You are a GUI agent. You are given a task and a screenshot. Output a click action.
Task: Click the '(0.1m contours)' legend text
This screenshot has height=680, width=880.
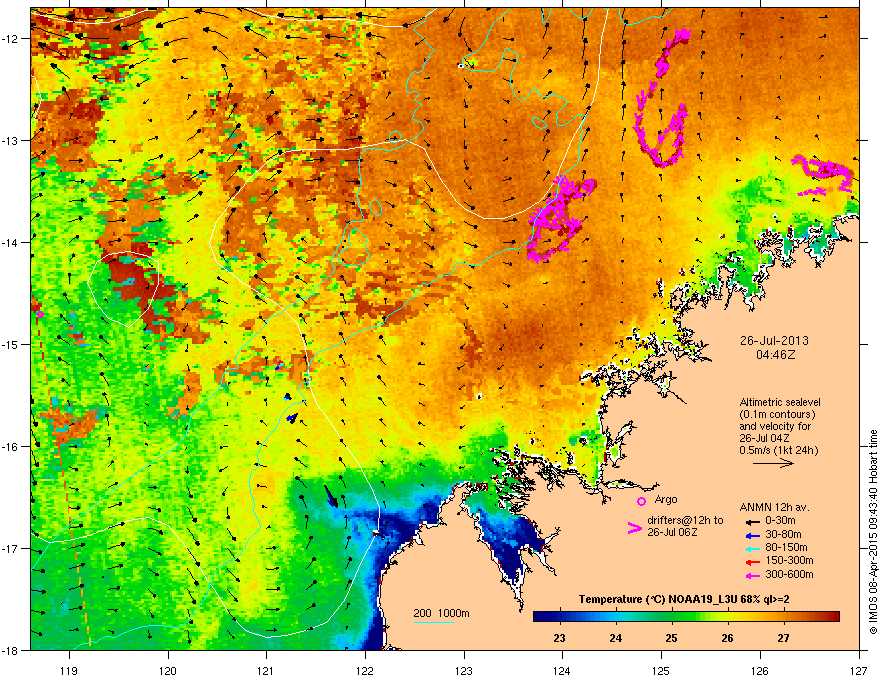pyautogui.click(x=777, y=415)
